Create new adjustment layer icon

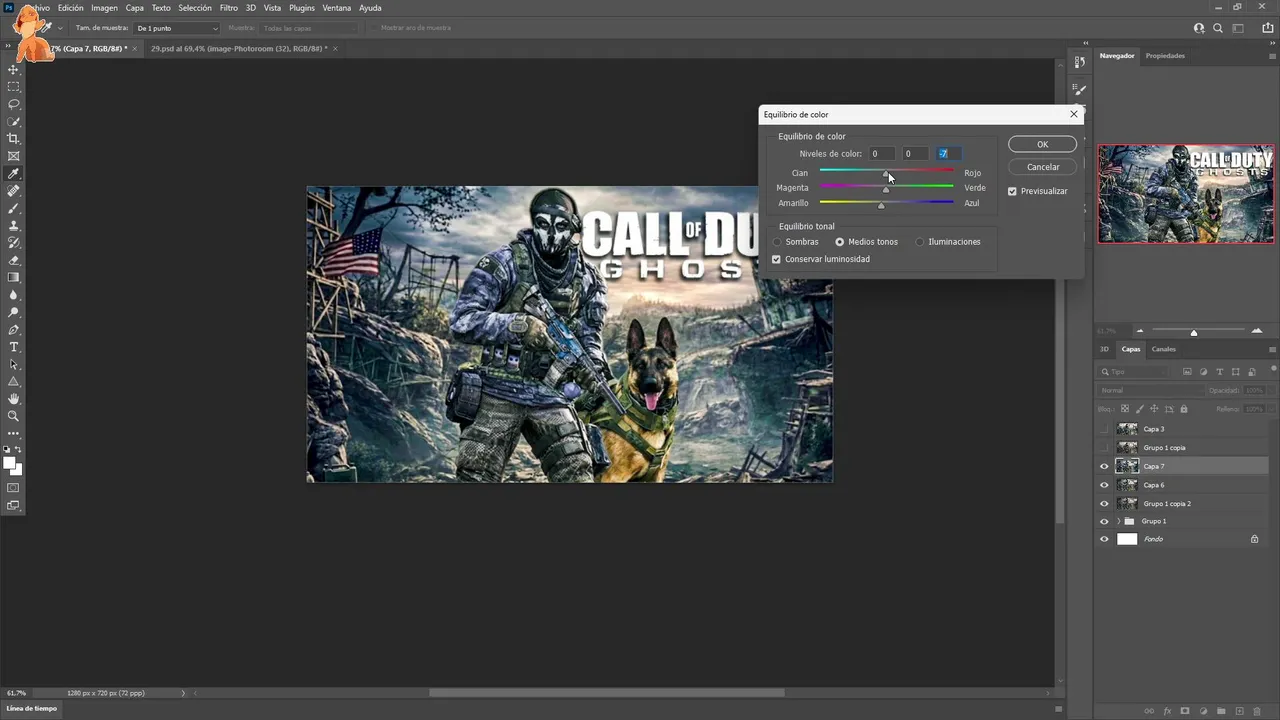click(1203, 711)
